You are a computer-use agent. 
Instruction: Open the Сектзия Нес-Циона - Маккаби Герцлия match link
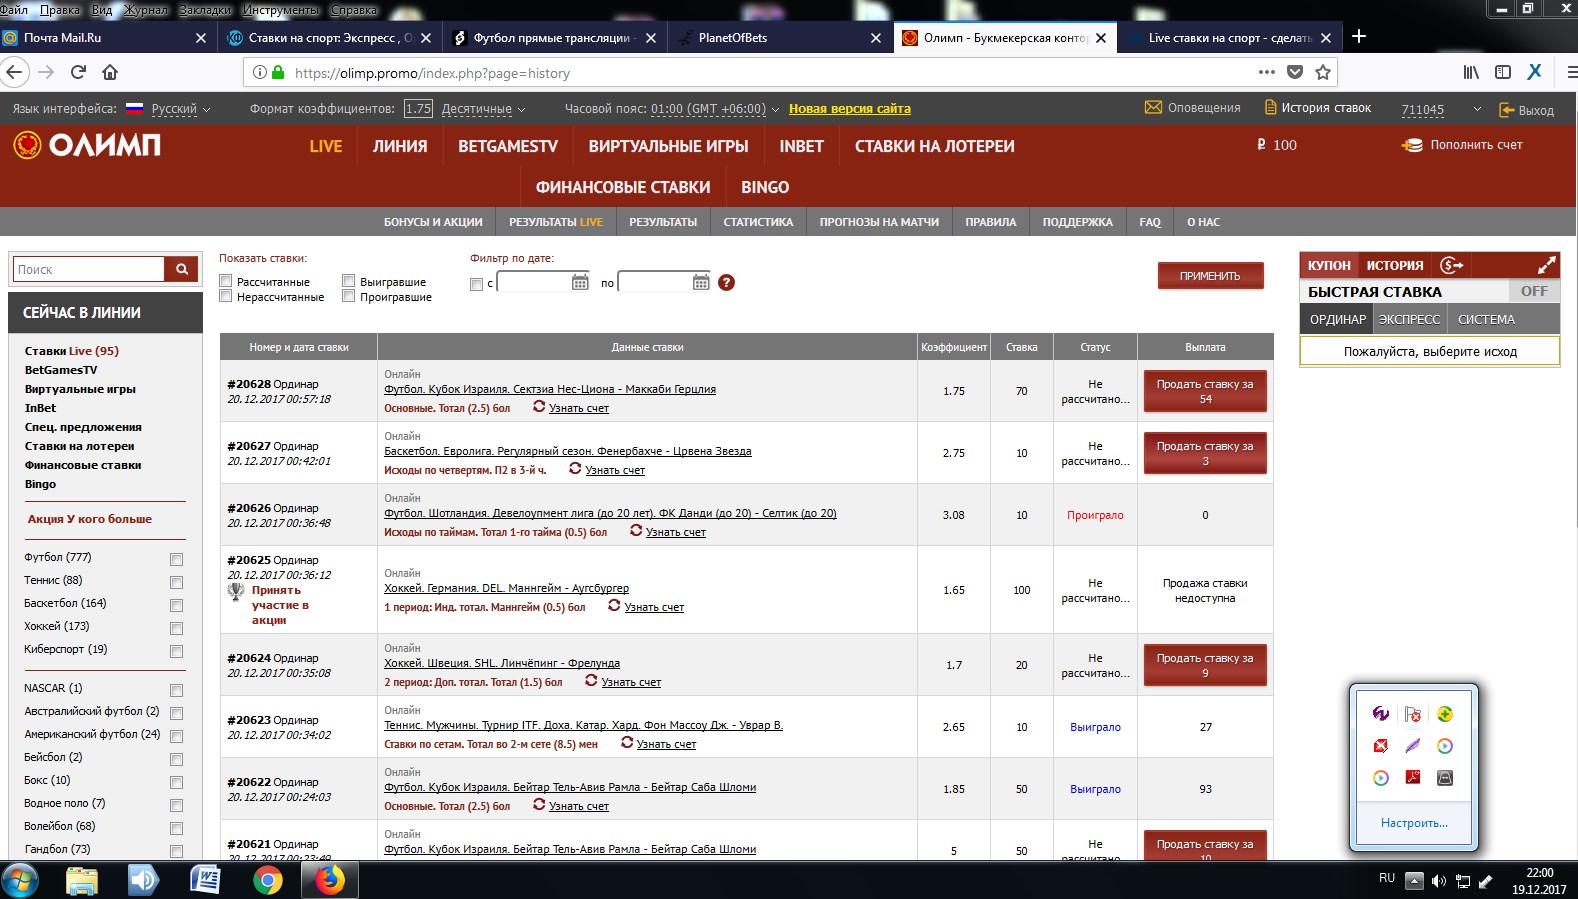[550, 389]
